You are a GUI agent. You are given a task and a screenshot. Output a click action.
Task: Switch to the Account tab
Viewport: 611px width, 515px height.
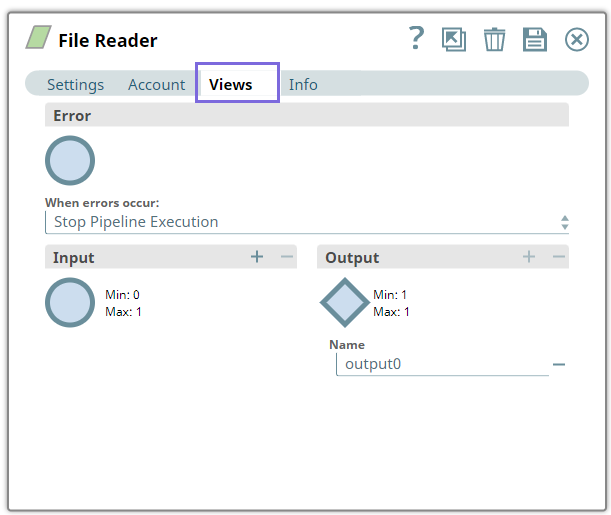[156, 85]
